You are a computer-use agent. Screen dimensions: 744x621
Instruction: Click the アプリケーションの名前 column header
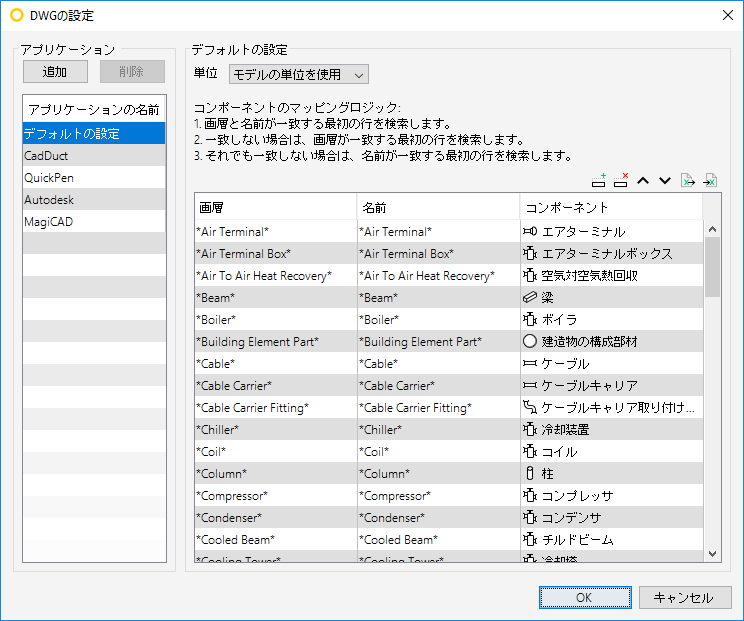point(94,110)
